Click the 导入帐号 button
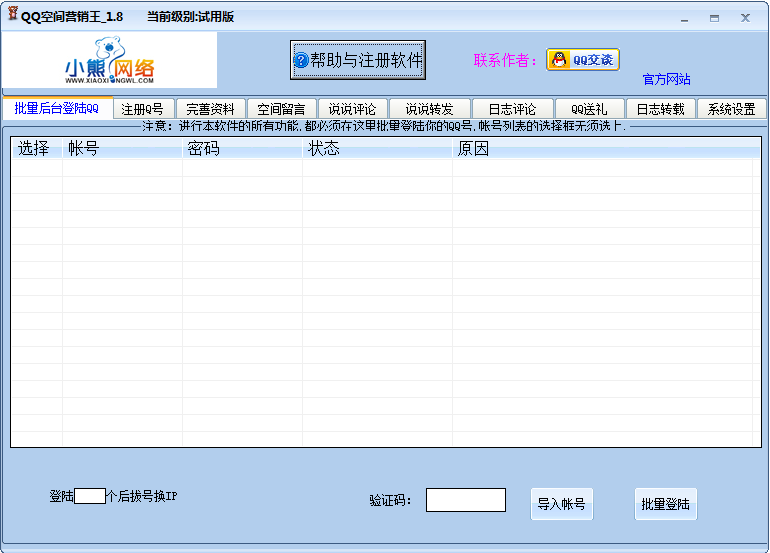 [562, 504]
